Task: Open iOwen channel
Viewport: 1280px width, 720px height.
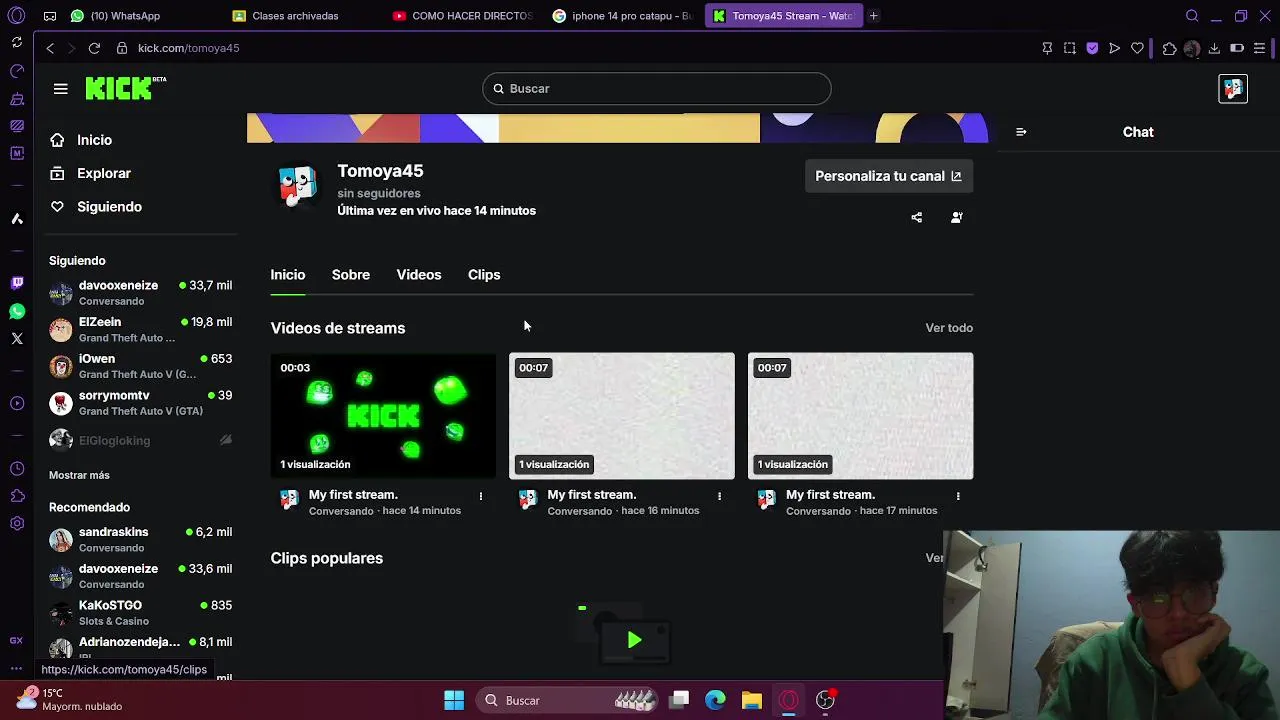Action: (x=140, y=366)
